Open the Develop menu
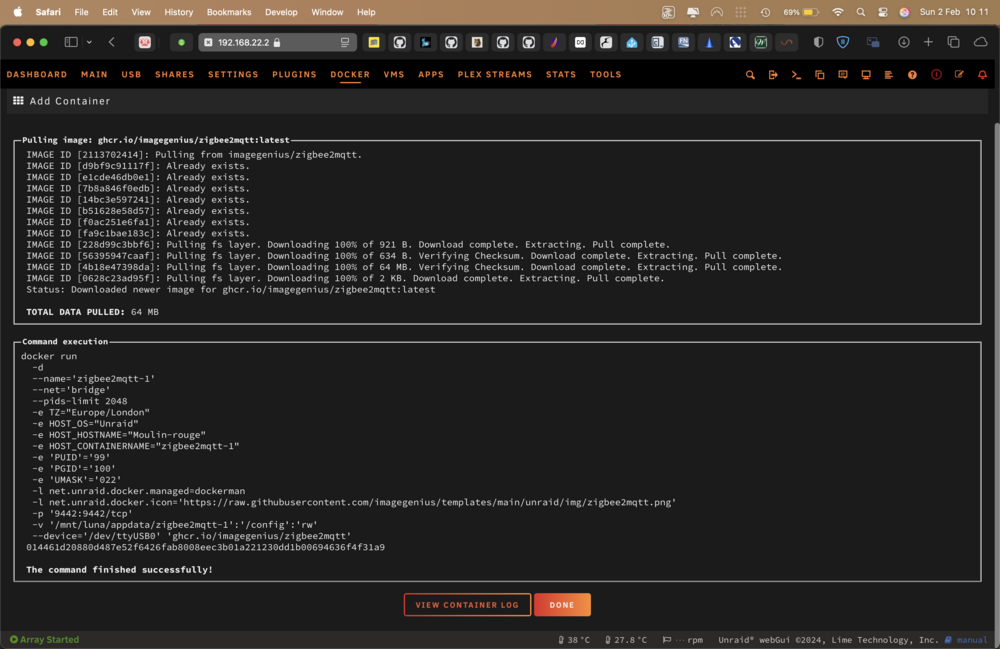 click(x=281, y=11)
